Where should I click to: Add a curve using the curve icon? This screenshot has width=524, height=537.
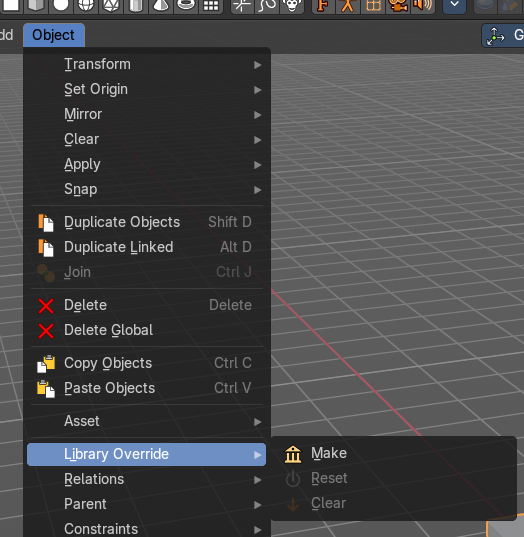click(267, 5)
